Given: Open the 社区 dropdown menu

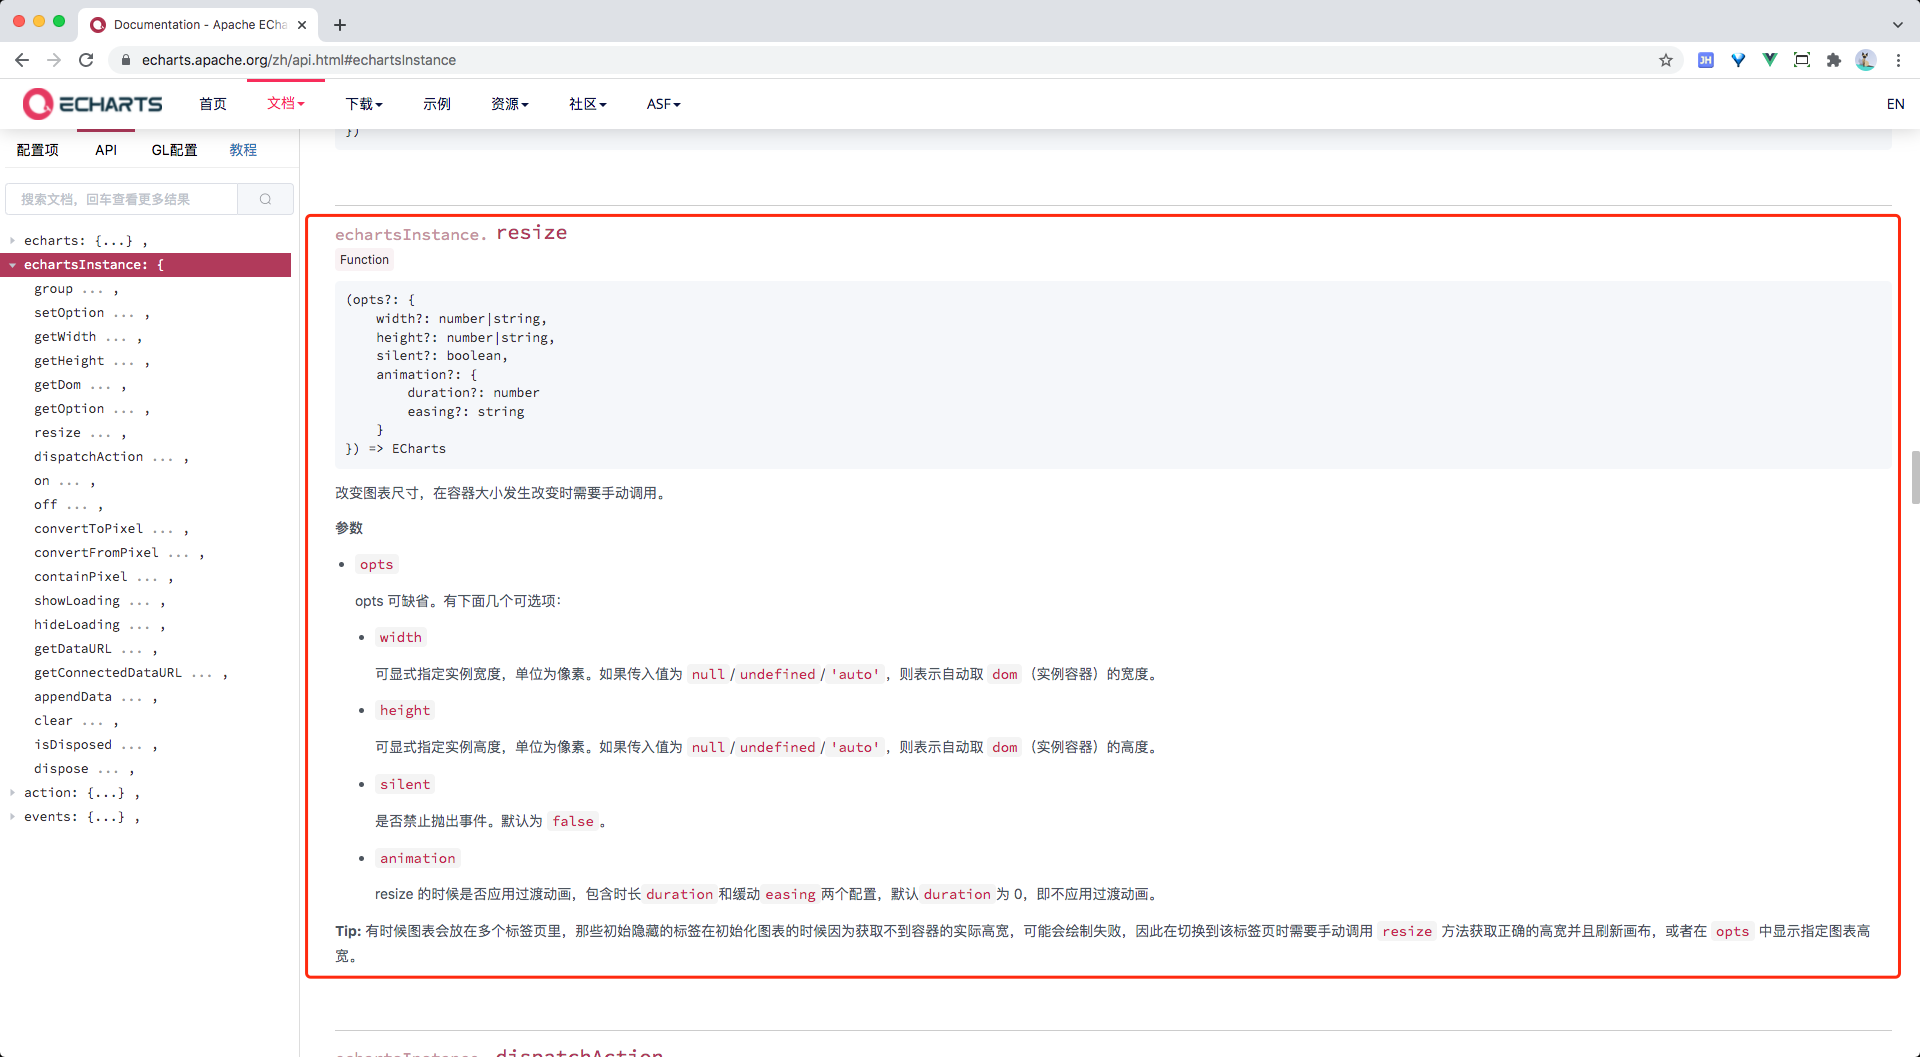Looking at the screenshot, I should [587, 104].
